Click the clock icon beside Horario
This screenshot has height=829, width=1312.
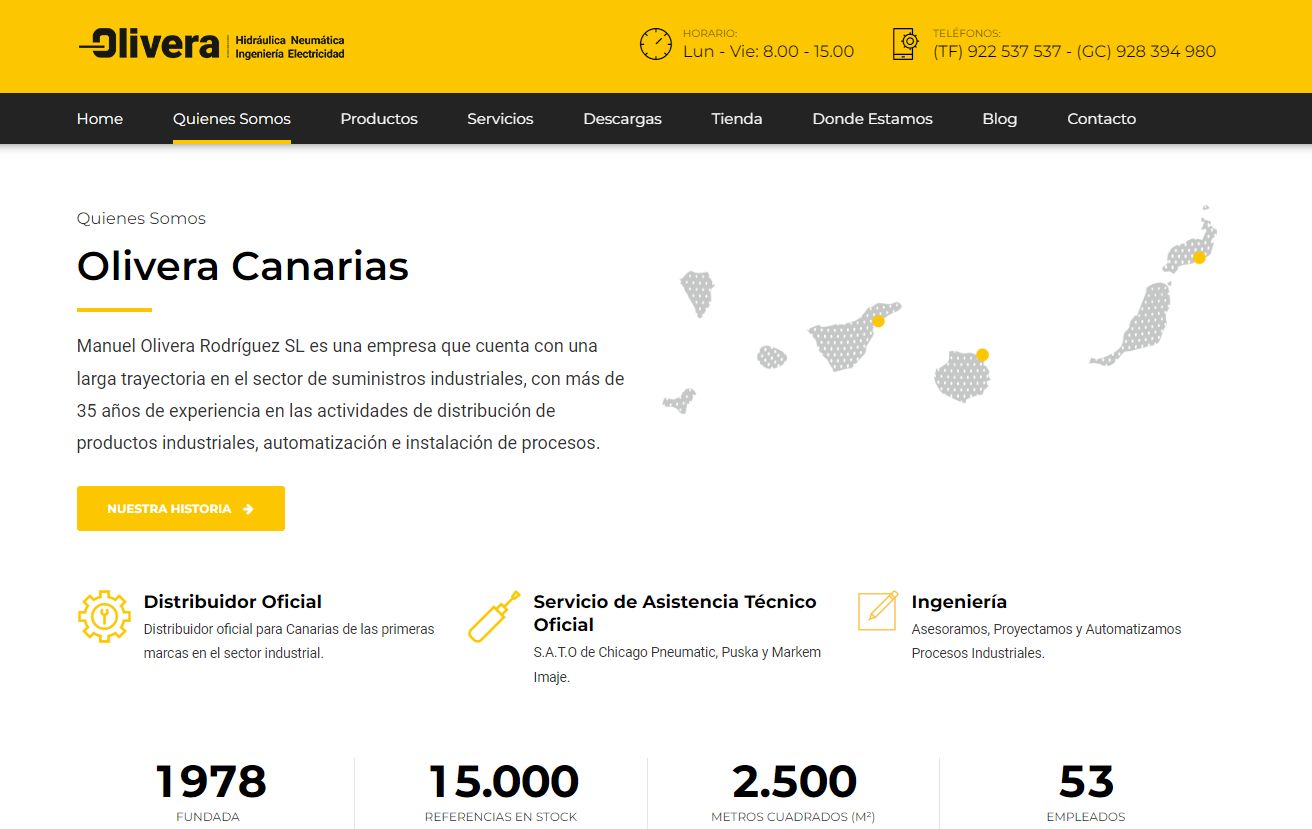click(x=656, y=44)
